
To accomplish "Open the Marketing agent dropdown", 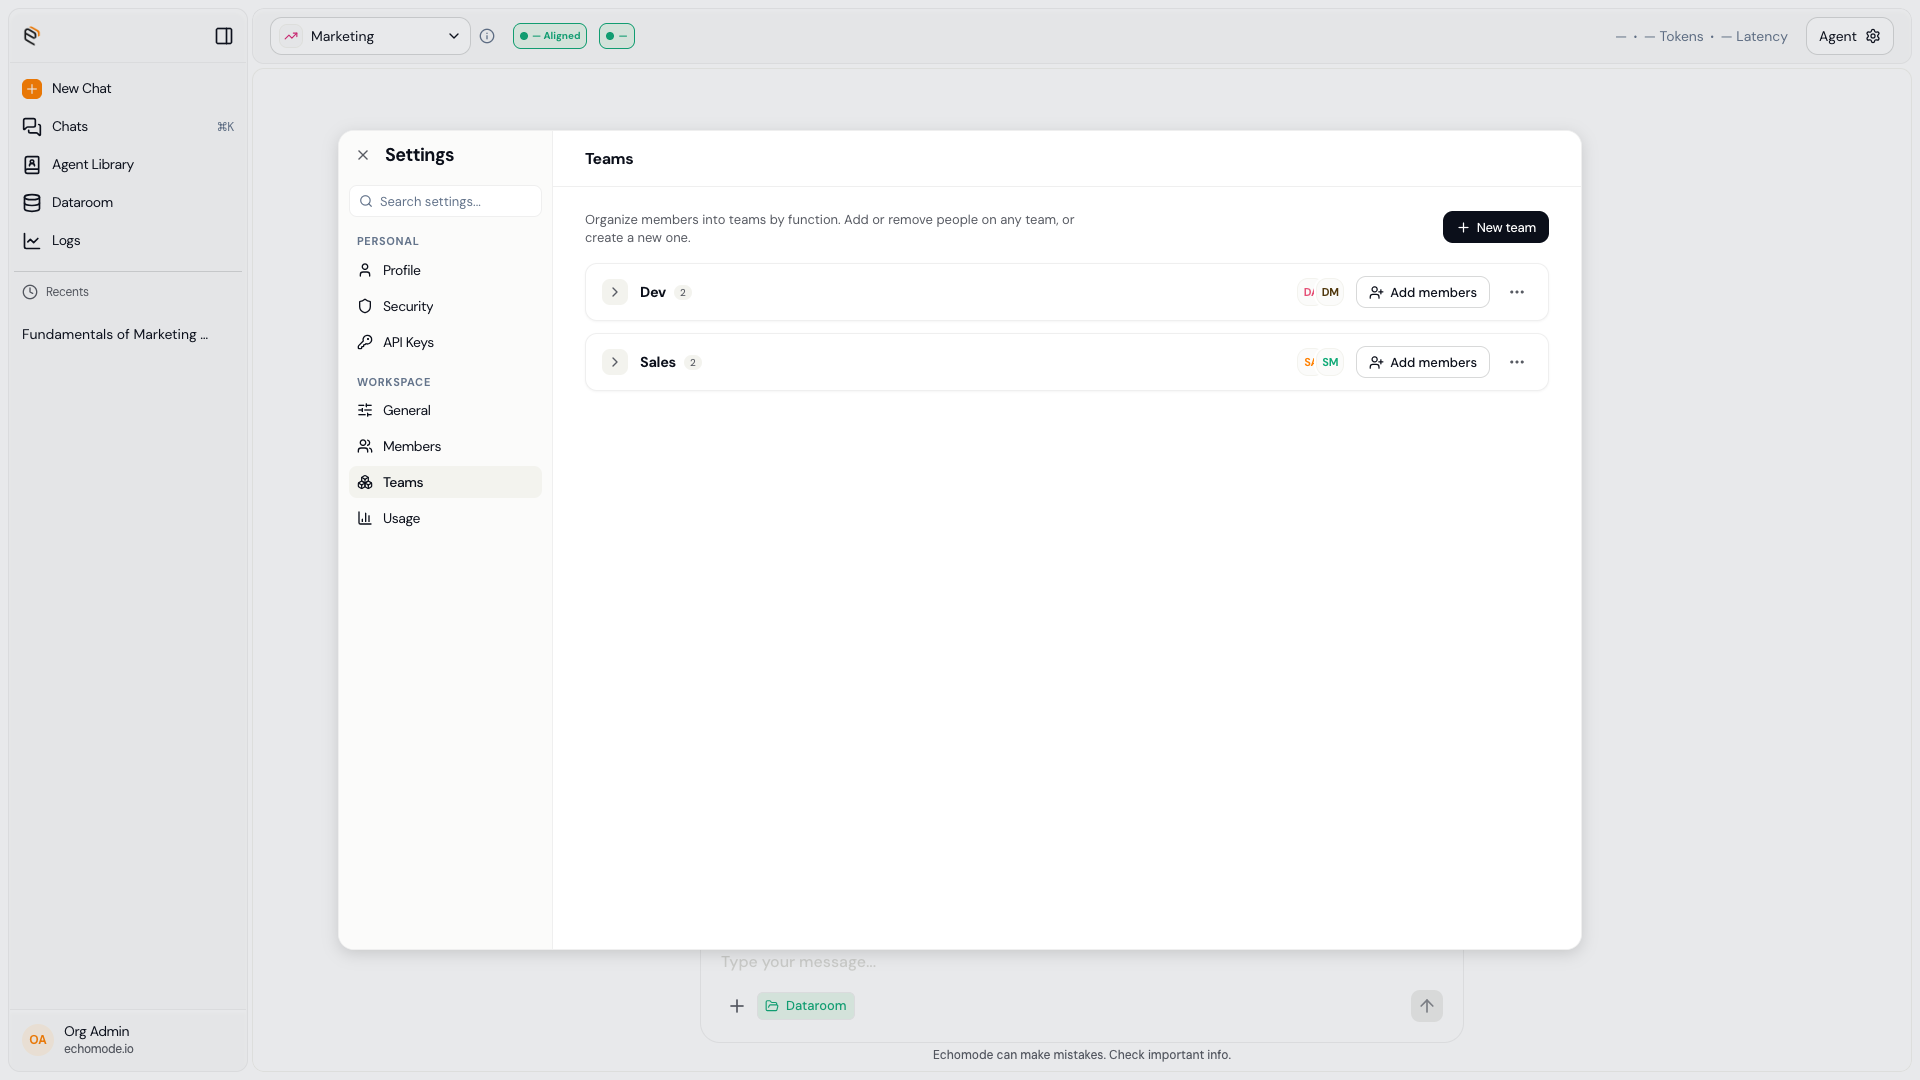I will click(370, 36).
